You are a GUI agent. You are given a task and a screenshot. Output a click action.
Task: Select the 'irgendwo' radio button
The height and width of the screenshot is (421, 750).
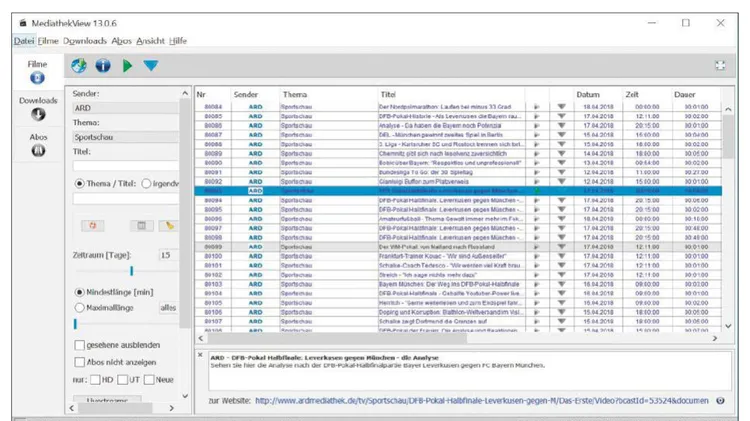[146, 184]
